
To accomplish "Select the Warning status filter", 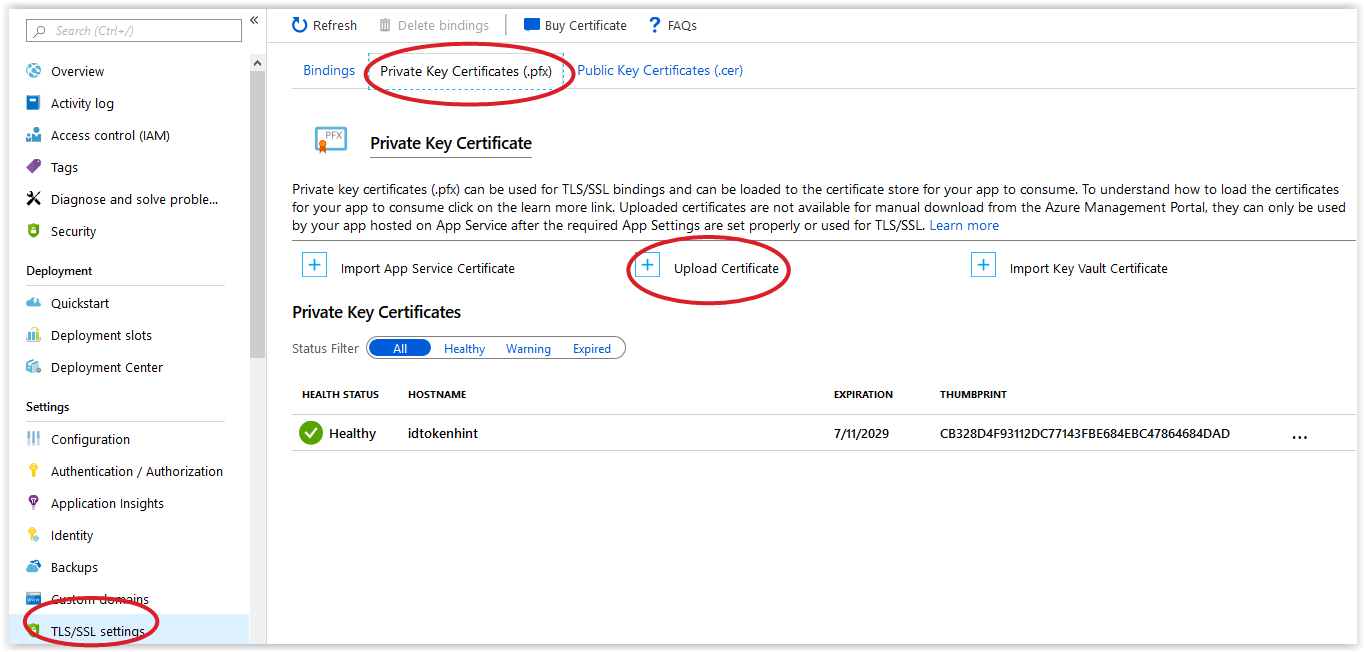I will pyautogui.click(x=528, y=349).
